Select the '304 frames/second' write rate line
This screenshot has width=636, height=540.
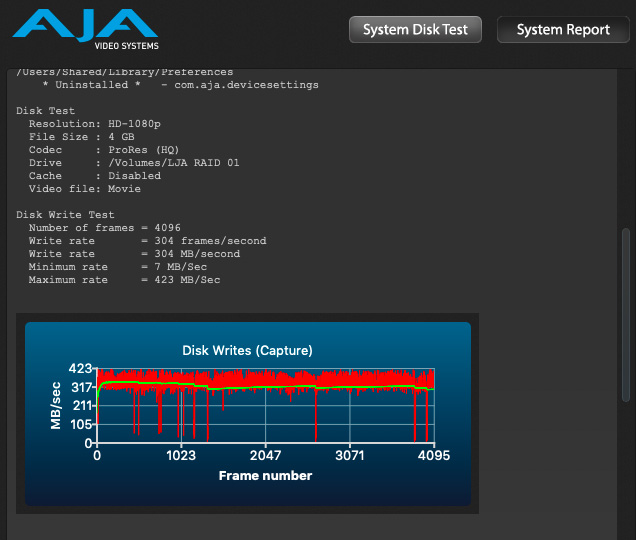tap(148, 241)
